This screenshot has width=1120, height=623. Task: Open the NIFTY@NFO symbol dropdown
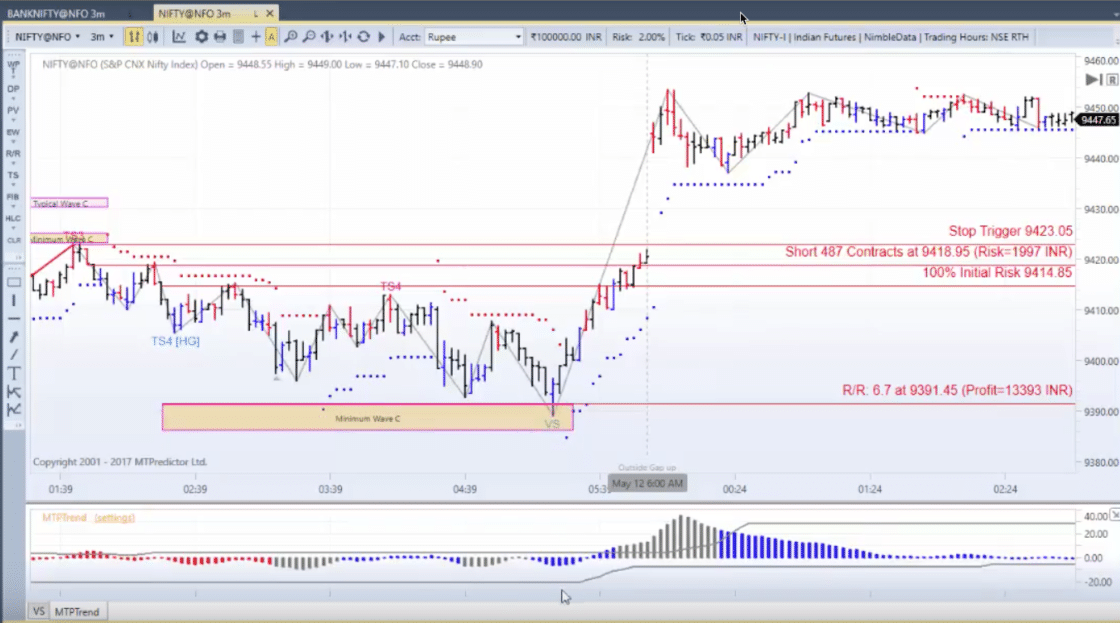pyautogui.click(x=76, y=36)
